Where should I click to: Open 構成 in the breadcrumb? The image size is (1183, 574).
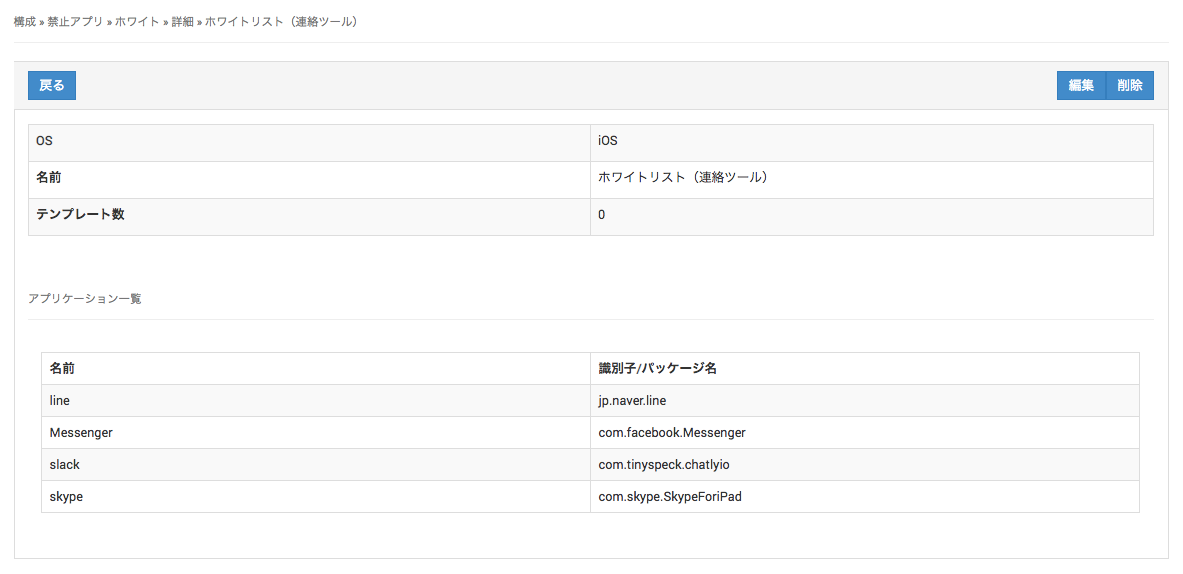coord(24,21)
